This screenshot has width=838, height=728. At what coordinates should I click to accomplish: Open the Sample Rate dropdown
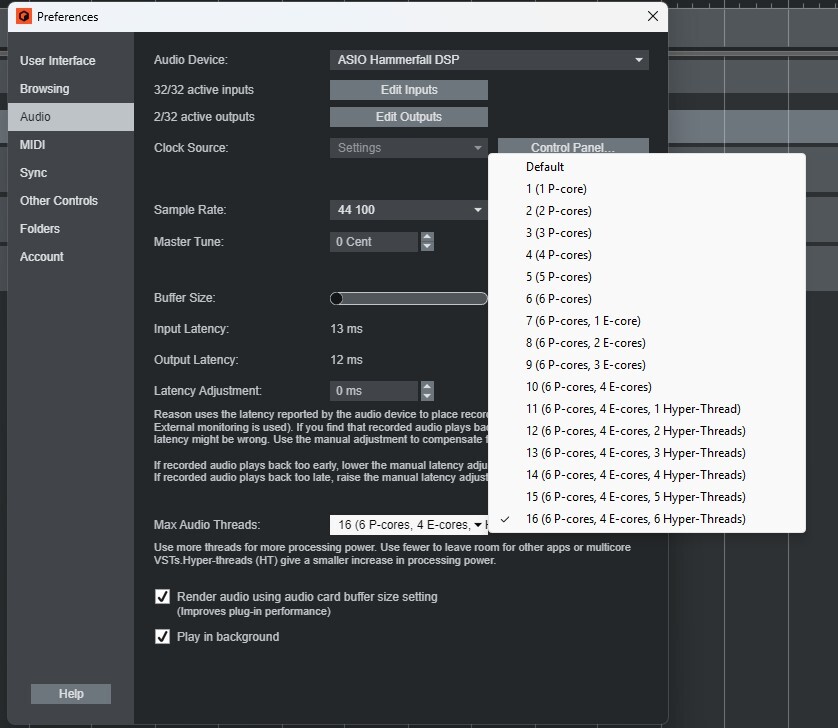408,209
